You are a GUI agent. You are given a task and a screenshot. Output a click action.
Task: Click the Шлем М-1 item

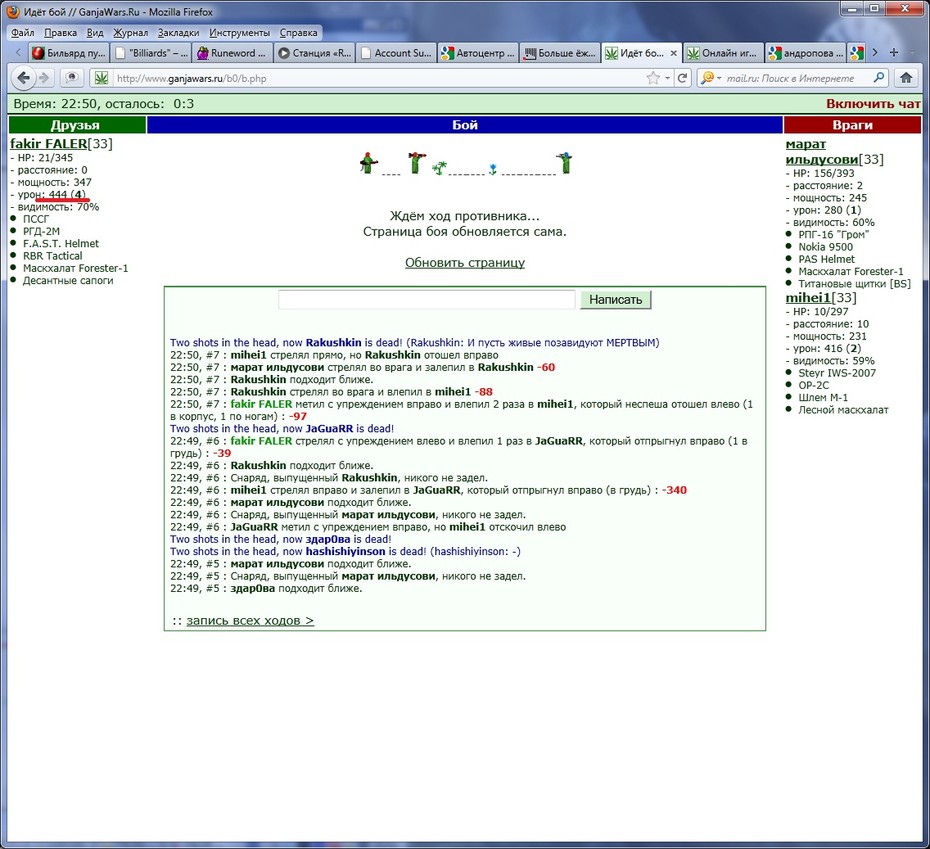tap(823, 398)
